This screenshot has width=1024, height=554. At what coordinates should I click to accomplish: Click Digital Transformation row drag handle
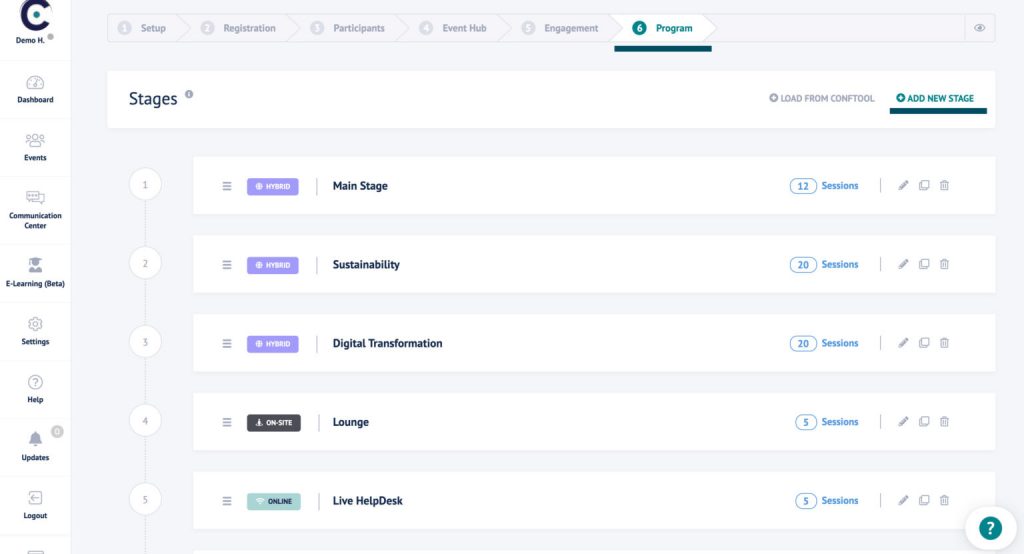point(227,344)
